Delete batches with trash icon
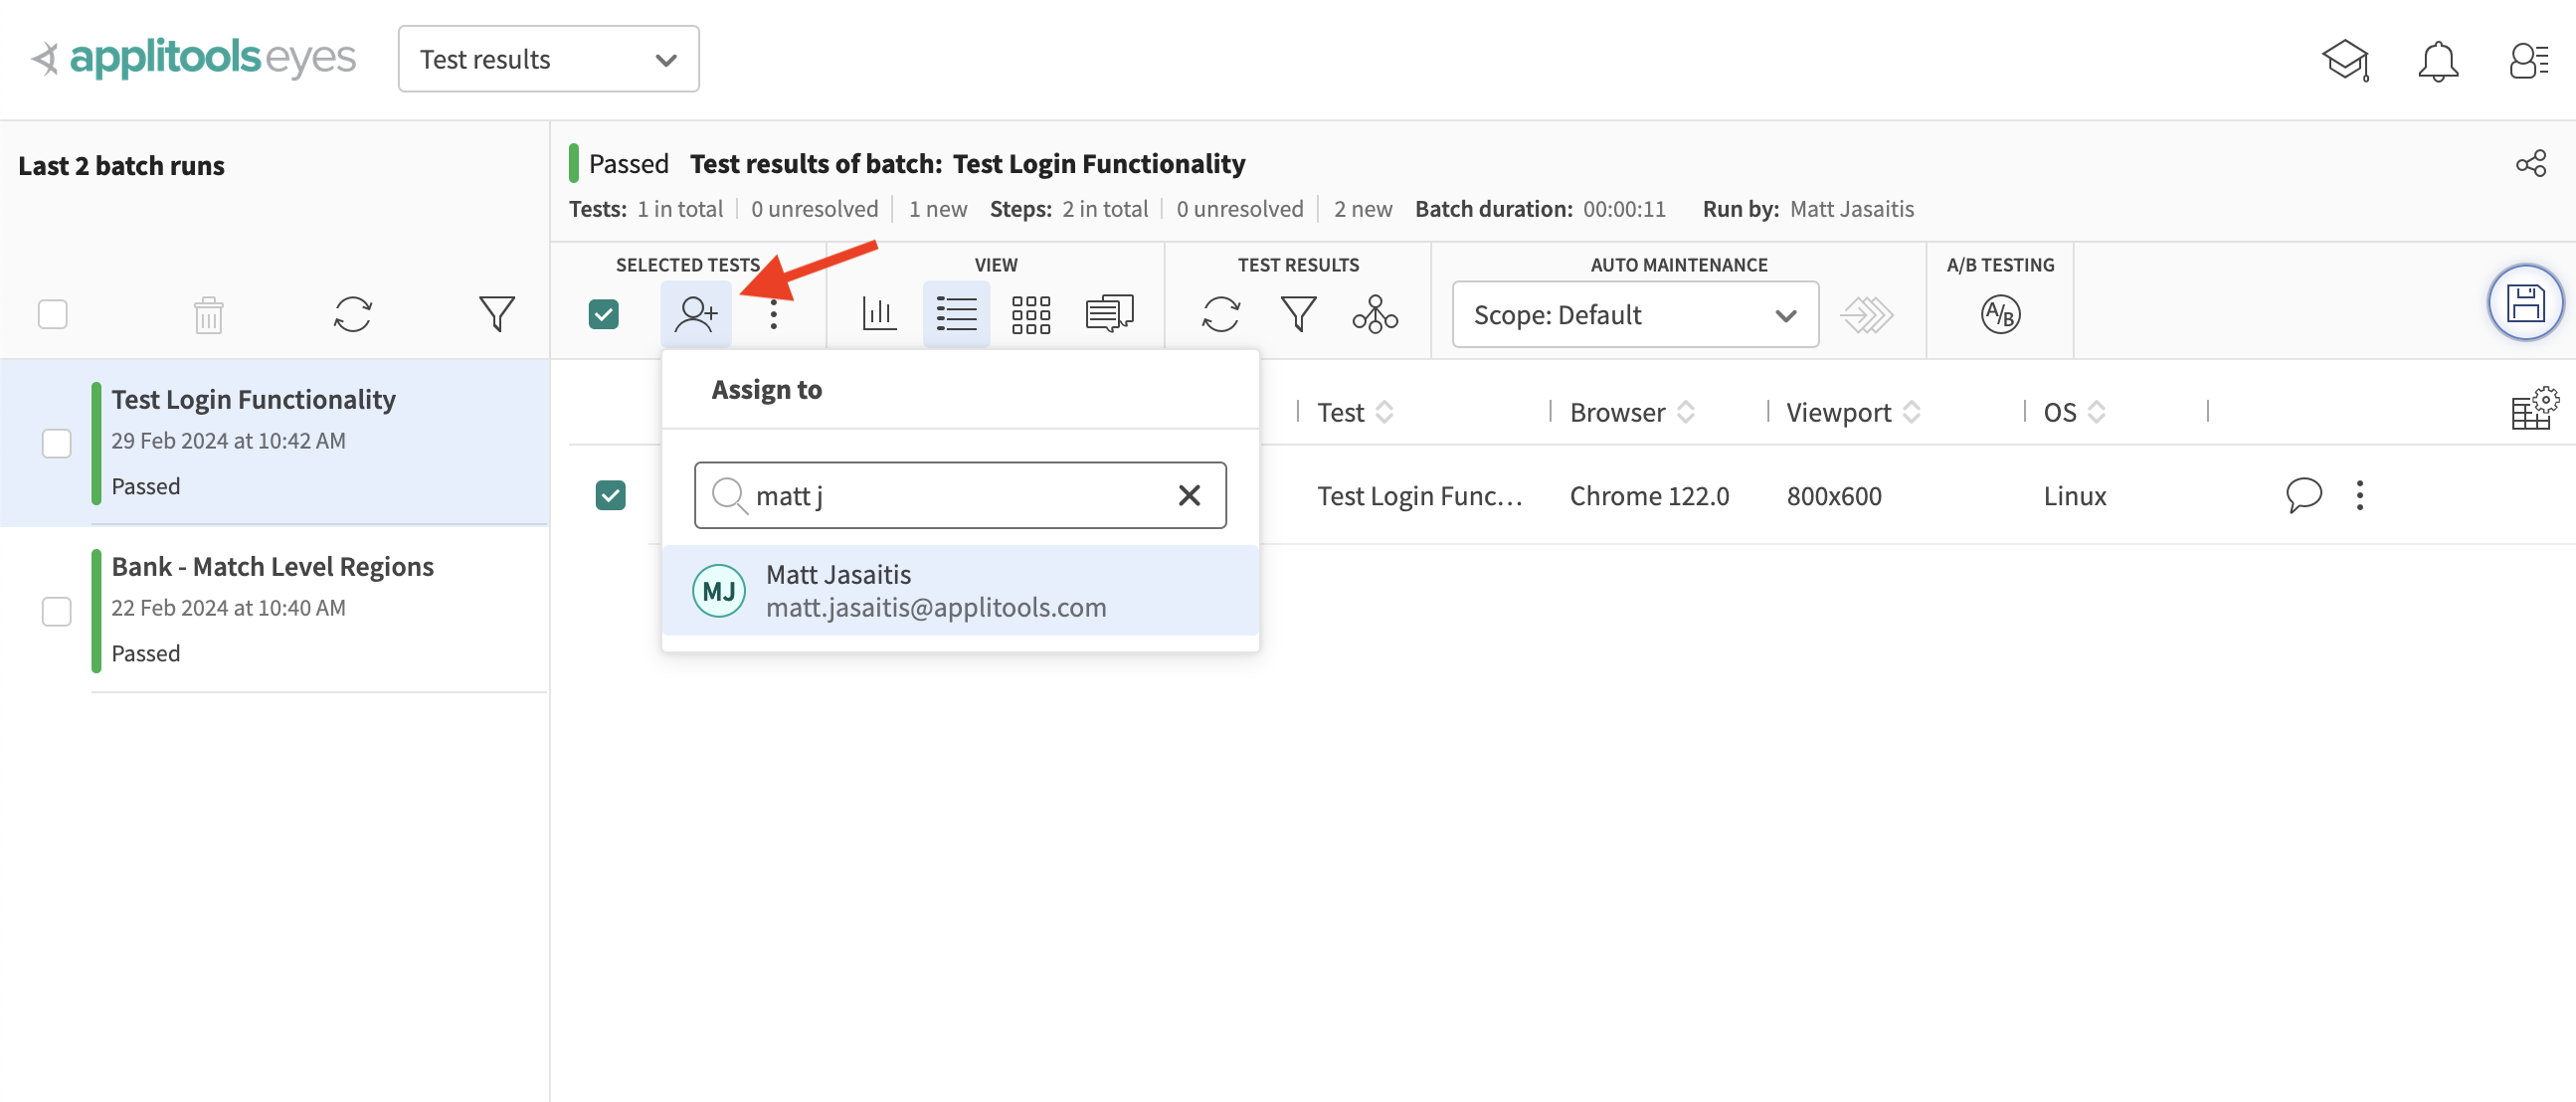This screenshot has width=2576, height=1102. point(208,315)
